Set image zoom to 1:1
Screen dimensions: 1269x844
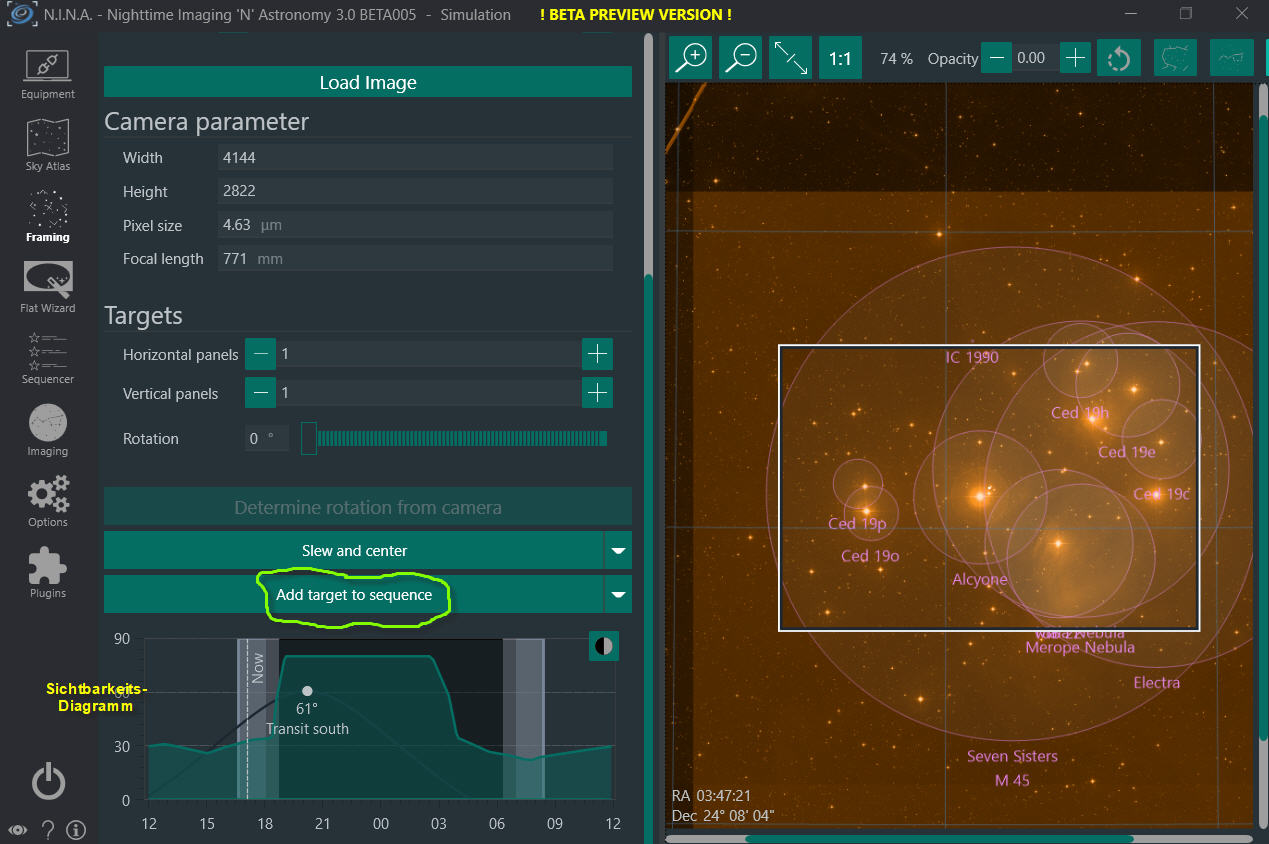click(x=840, y=58)
